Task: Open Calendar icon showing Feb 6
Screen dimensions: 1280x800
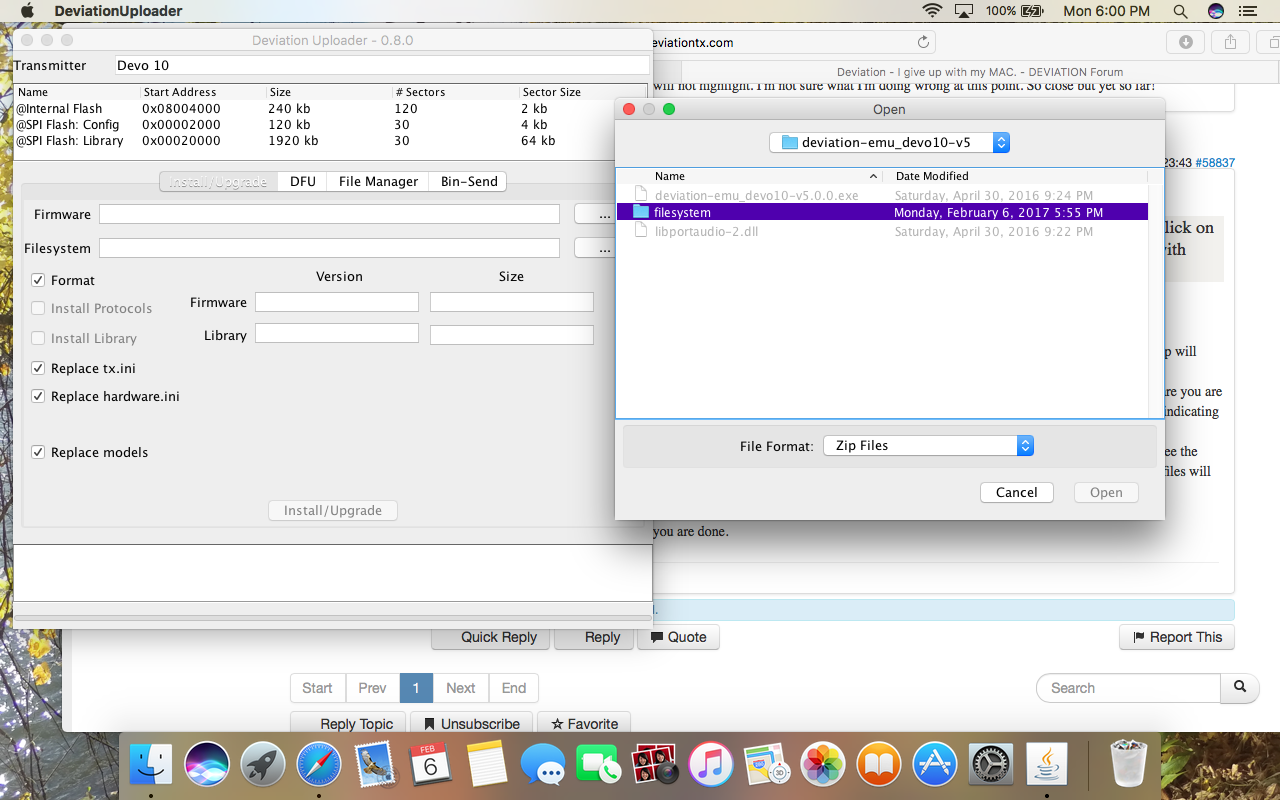Action: (x=431, y=766)
